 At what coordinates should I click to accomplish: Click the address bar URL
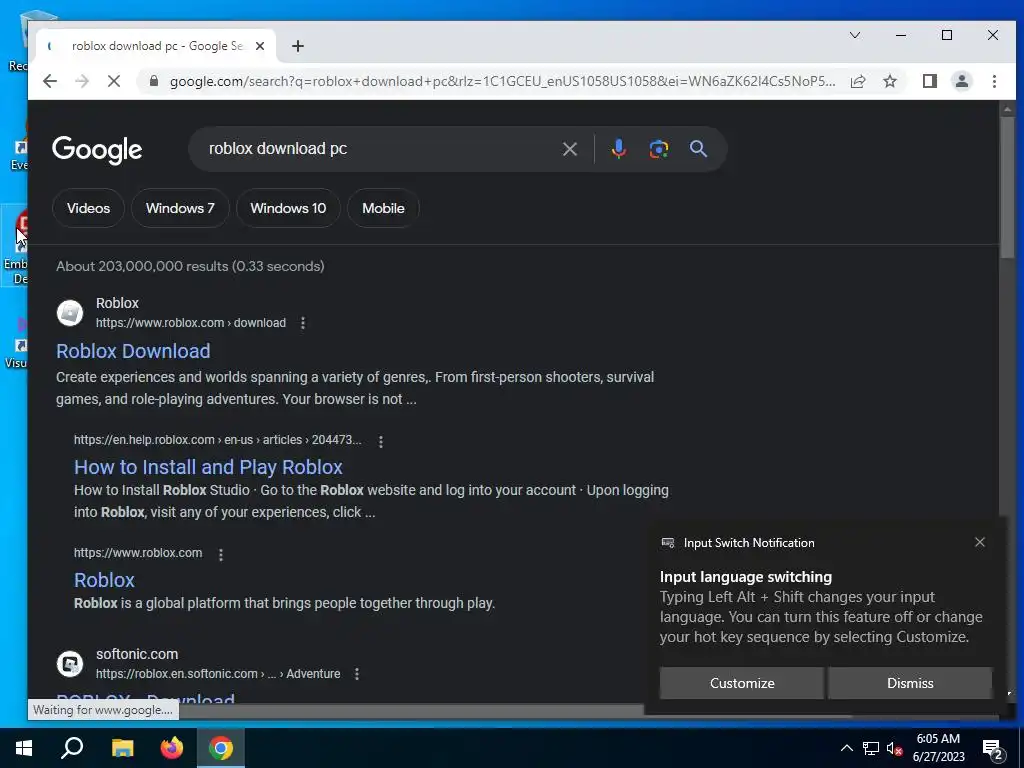tap(502, 81)
